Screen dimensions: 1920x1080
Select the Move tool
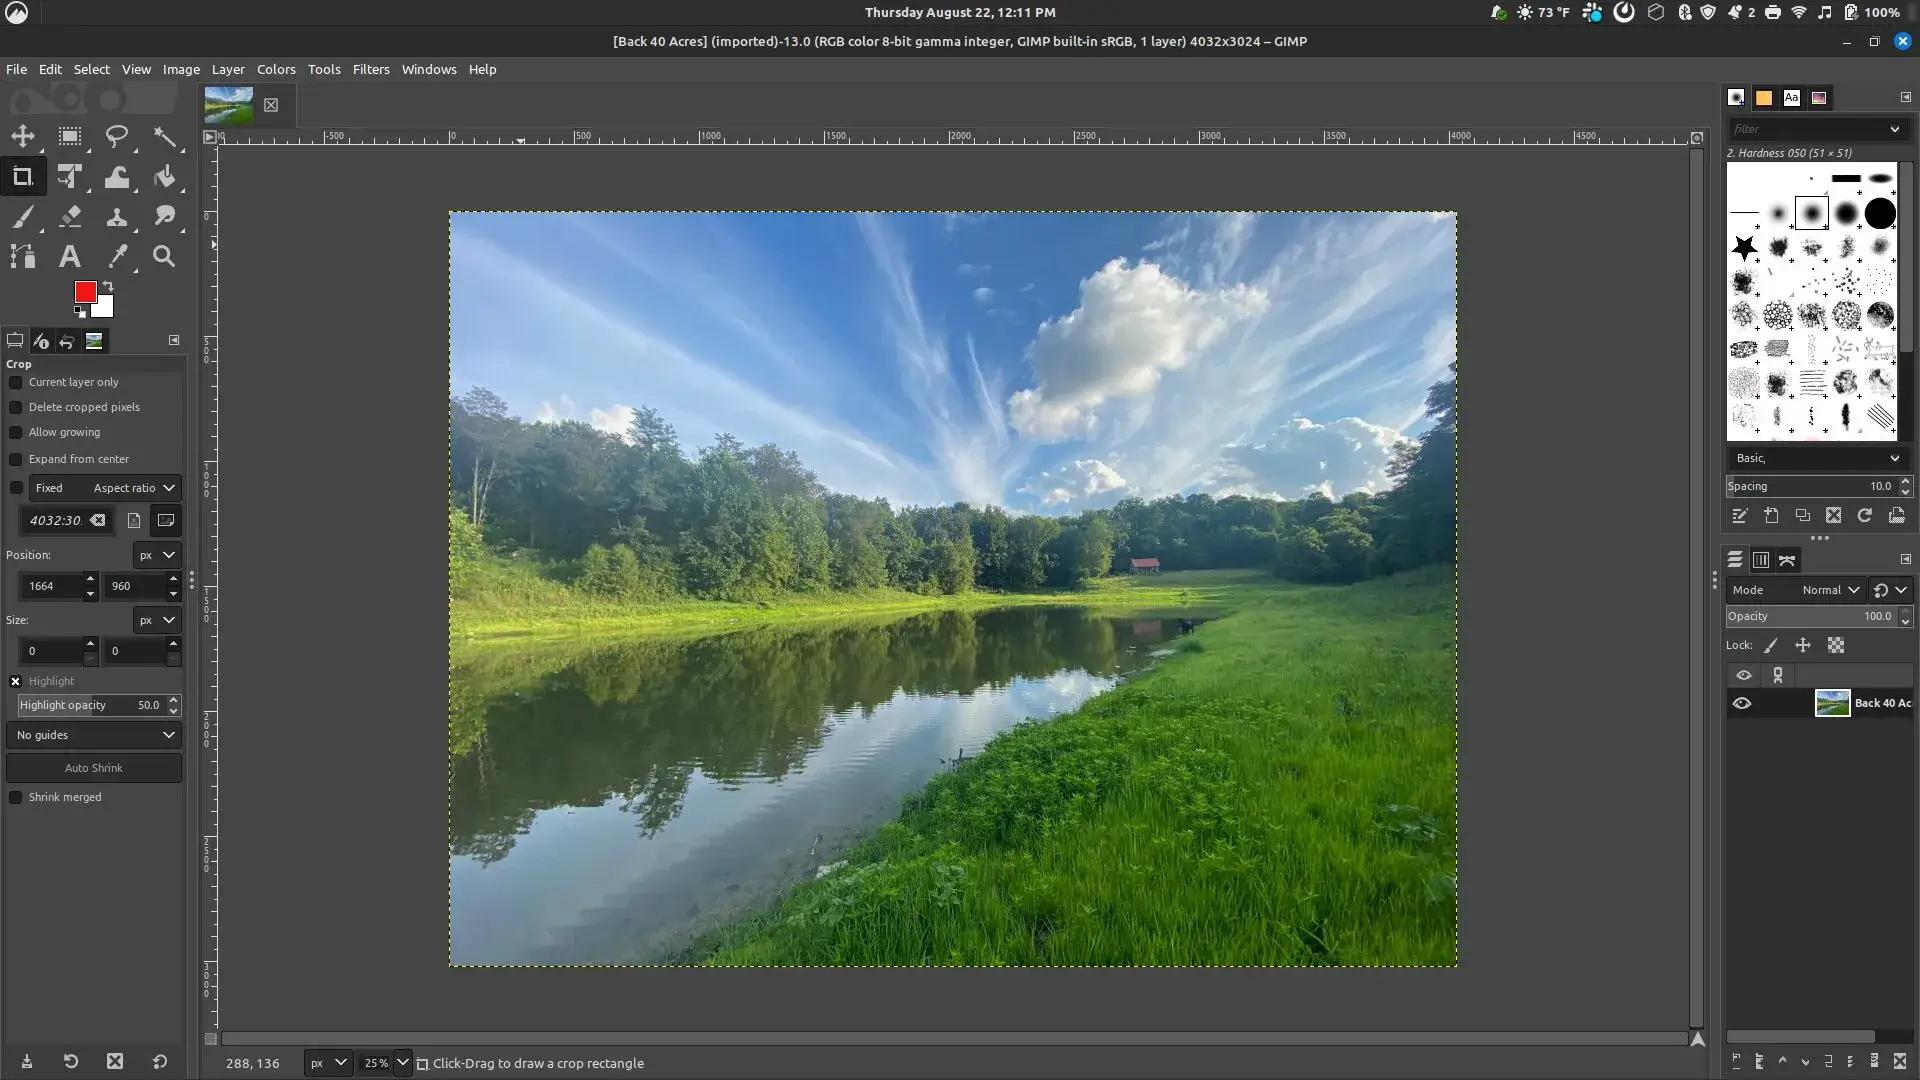tap(22, 137)
